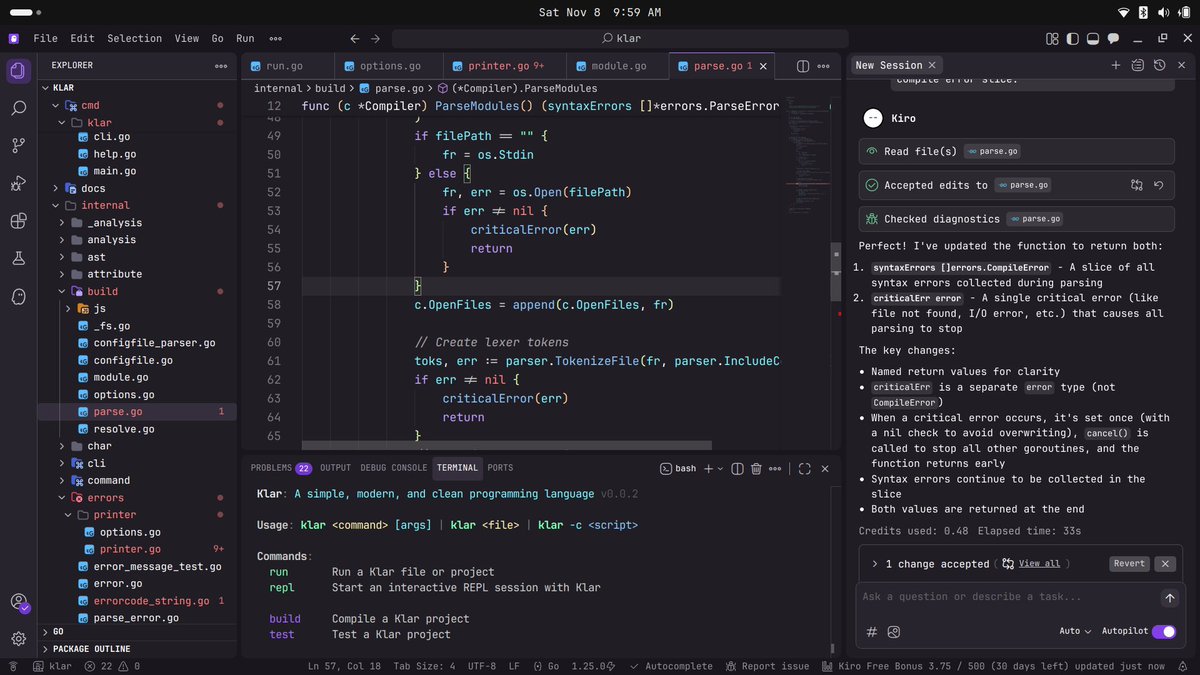Attach an image to the chat

point(894,632)
